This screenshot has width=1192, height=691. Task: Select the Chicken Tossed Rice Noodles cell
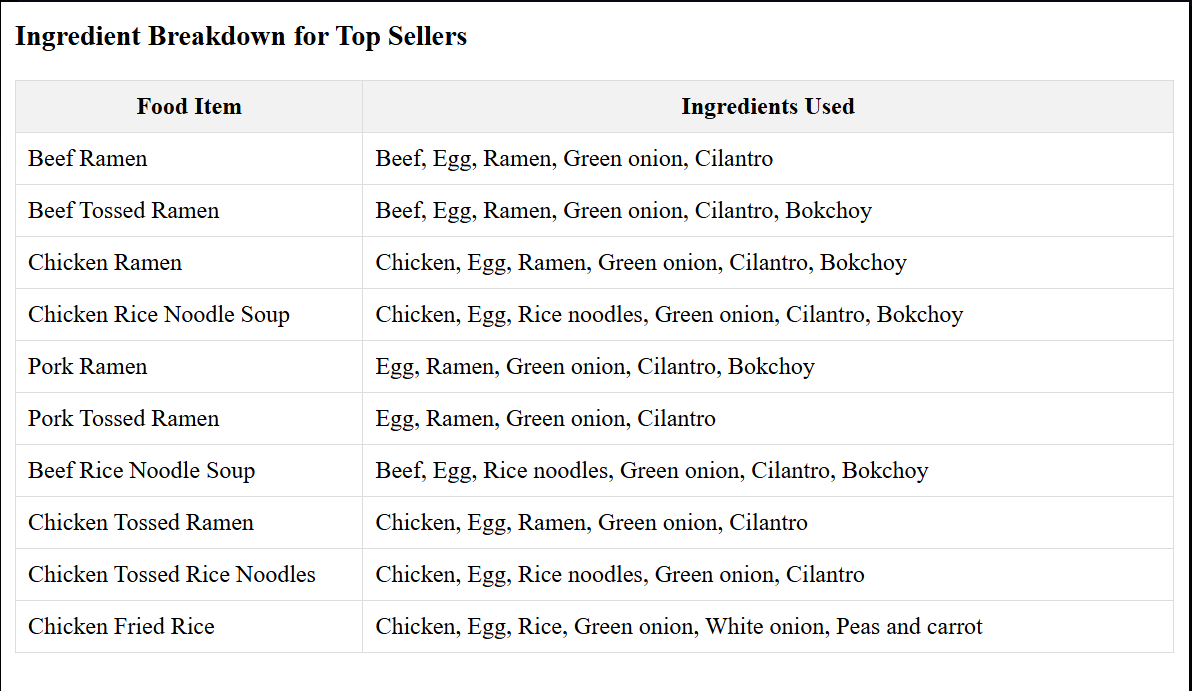(x=172, y=575)
